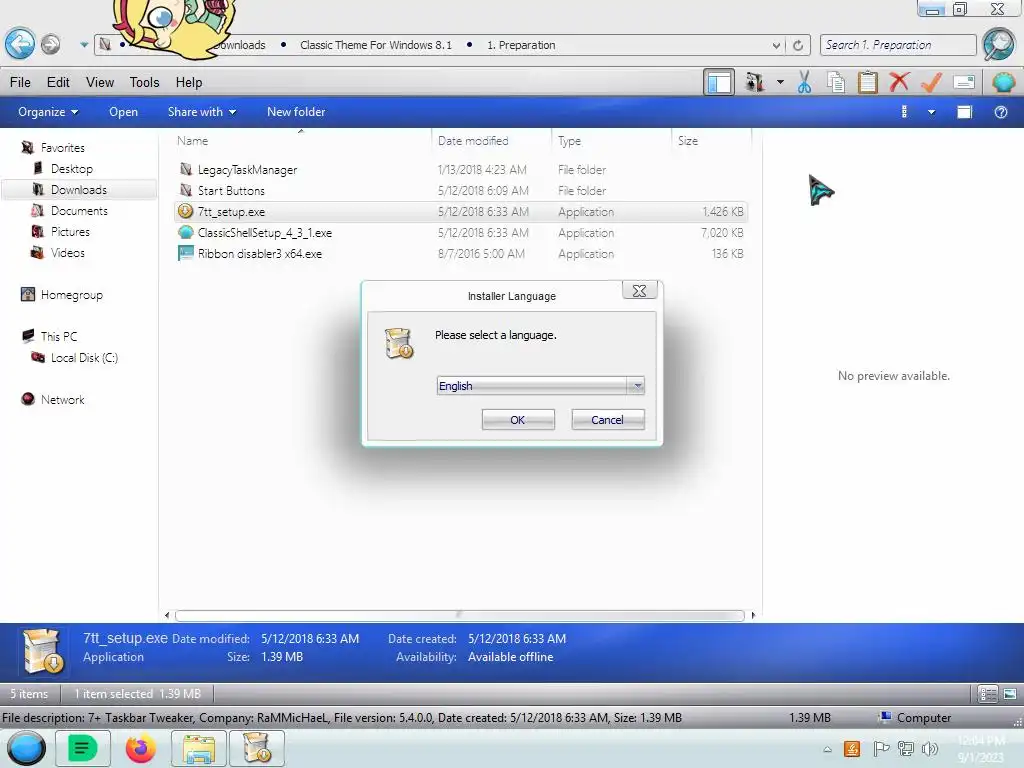Cut with the scissors icon
Viewport: 1024px width, 768px height.
(x=805, y=82)
